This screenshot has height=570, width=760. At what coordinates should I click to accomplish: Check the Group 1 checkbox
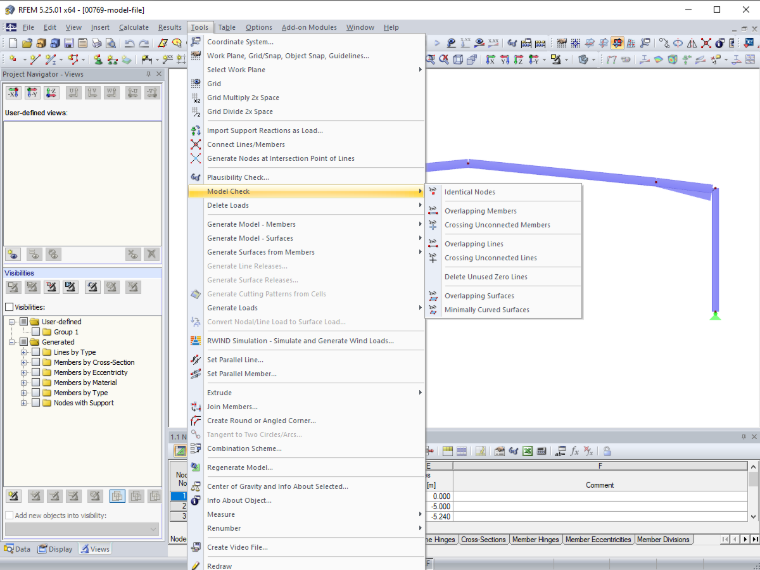[36, 332]
